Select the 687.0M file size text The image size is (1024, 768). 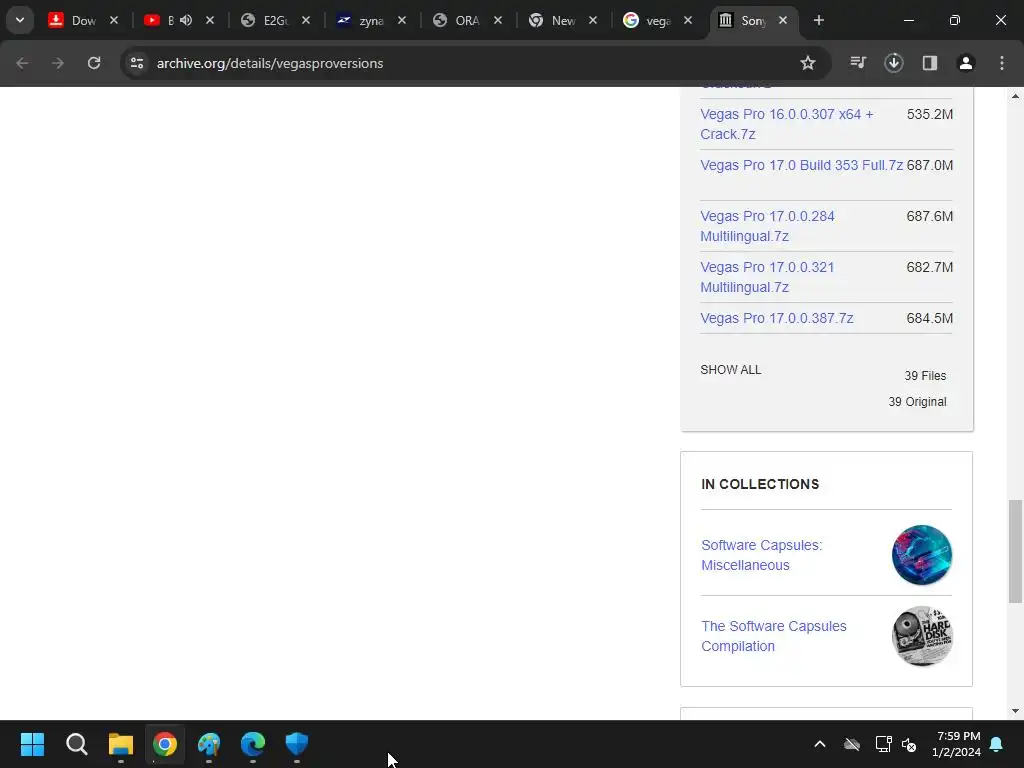929,165
